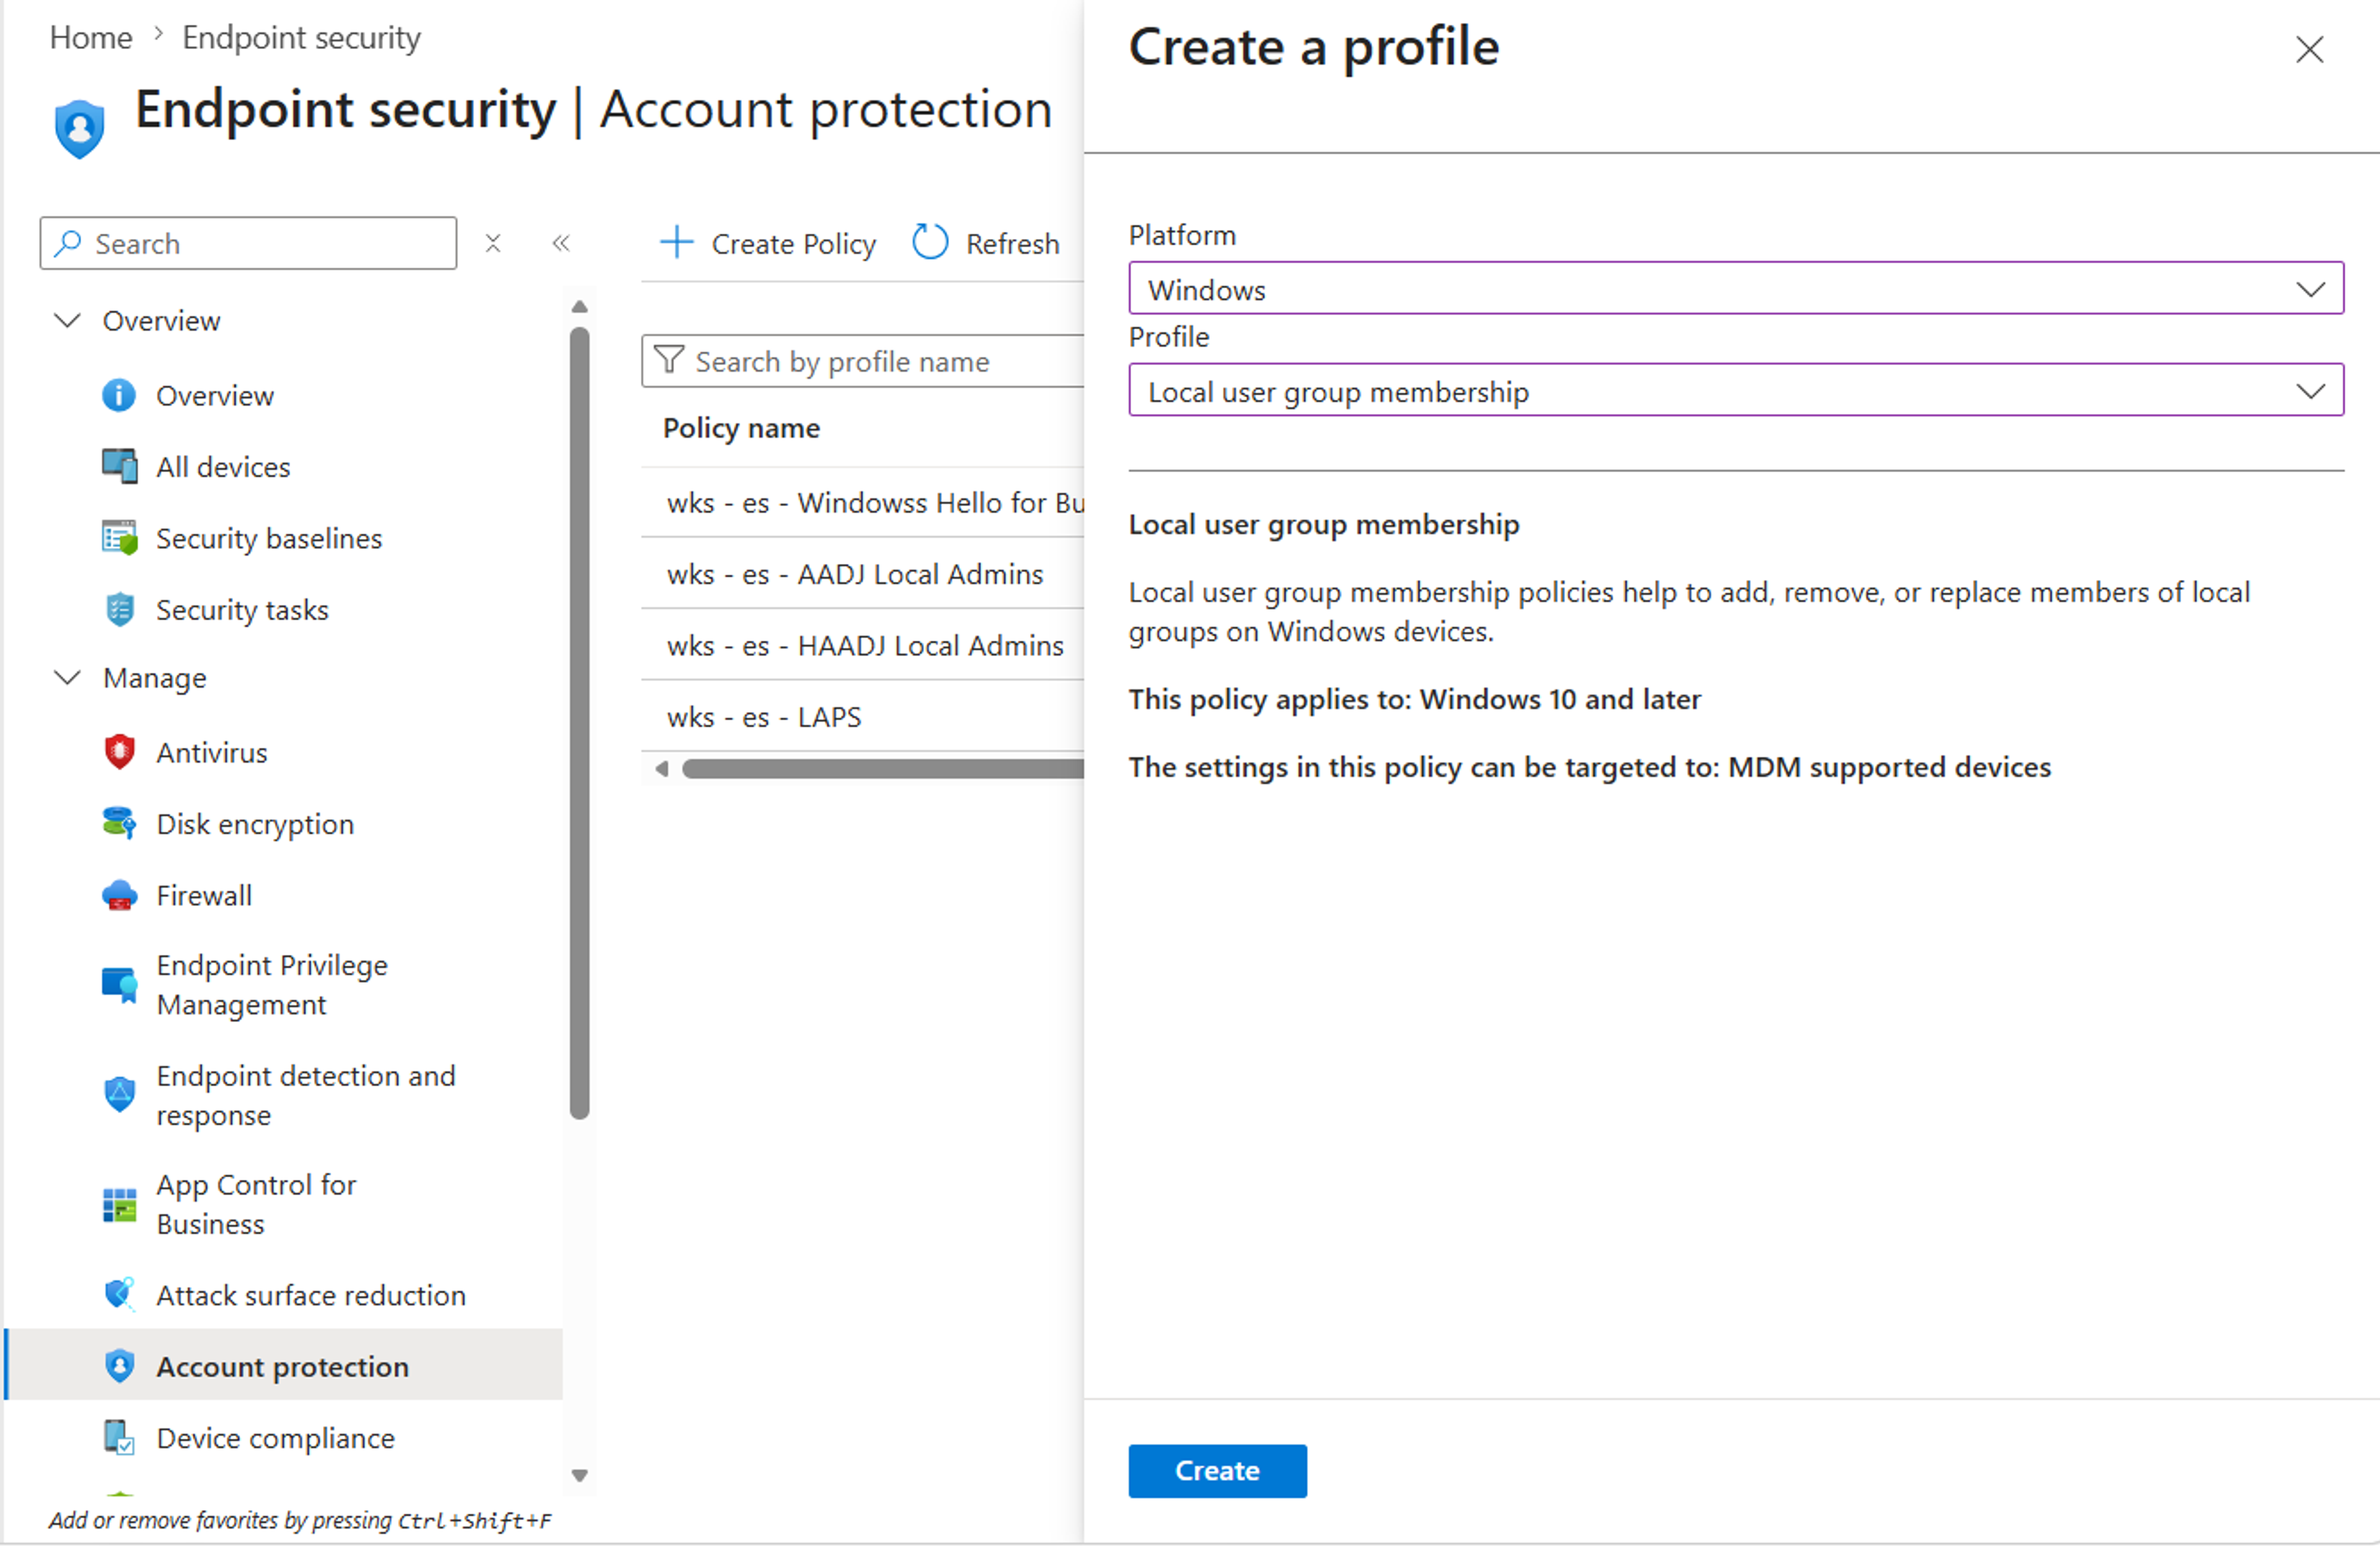Click the Home breadcrumb link

[91, 37]
